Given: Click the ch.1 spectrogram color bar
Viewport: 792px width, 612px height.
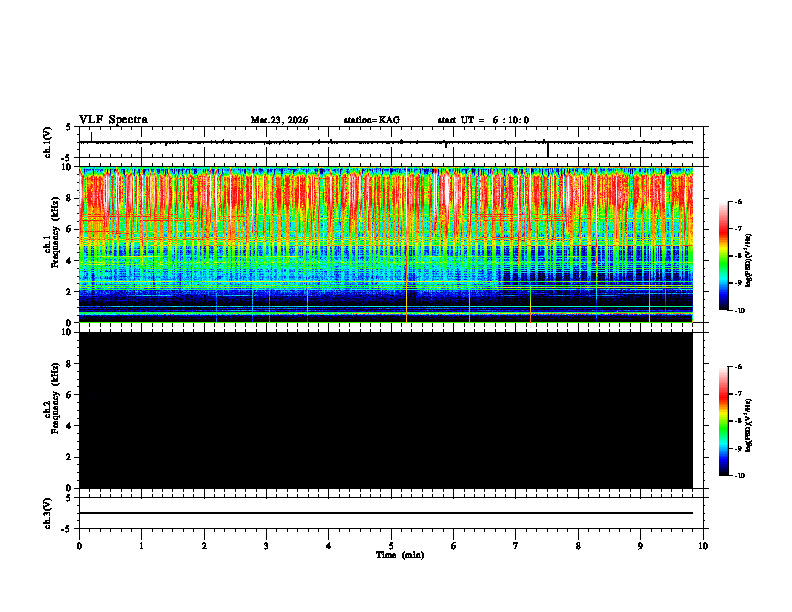Looking at the screenshot, I should (x=724, y=256).
